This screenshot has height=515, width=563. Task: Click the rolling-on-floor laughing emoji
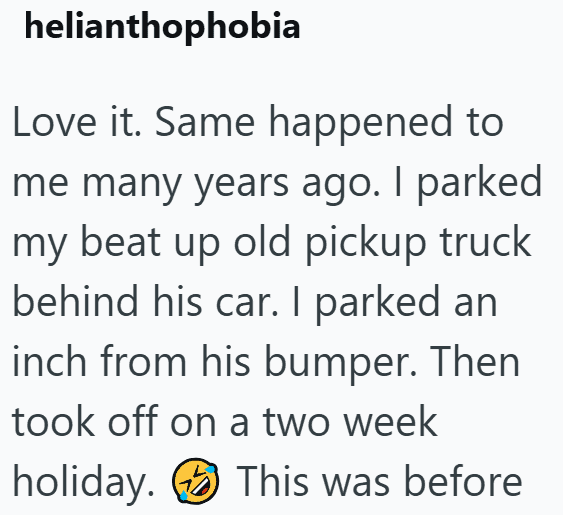[195, 481]
